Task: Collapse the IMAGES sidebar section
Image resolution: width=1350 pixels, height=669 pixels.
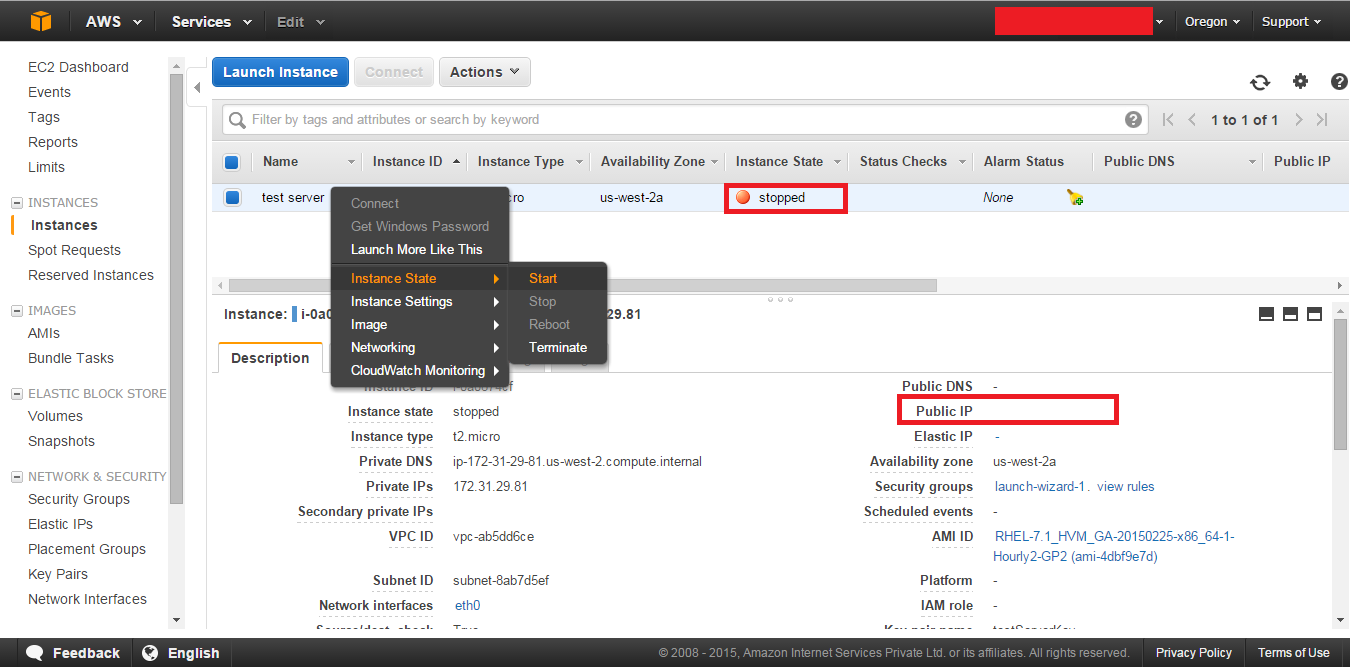Action: click(x=16, y=310)
